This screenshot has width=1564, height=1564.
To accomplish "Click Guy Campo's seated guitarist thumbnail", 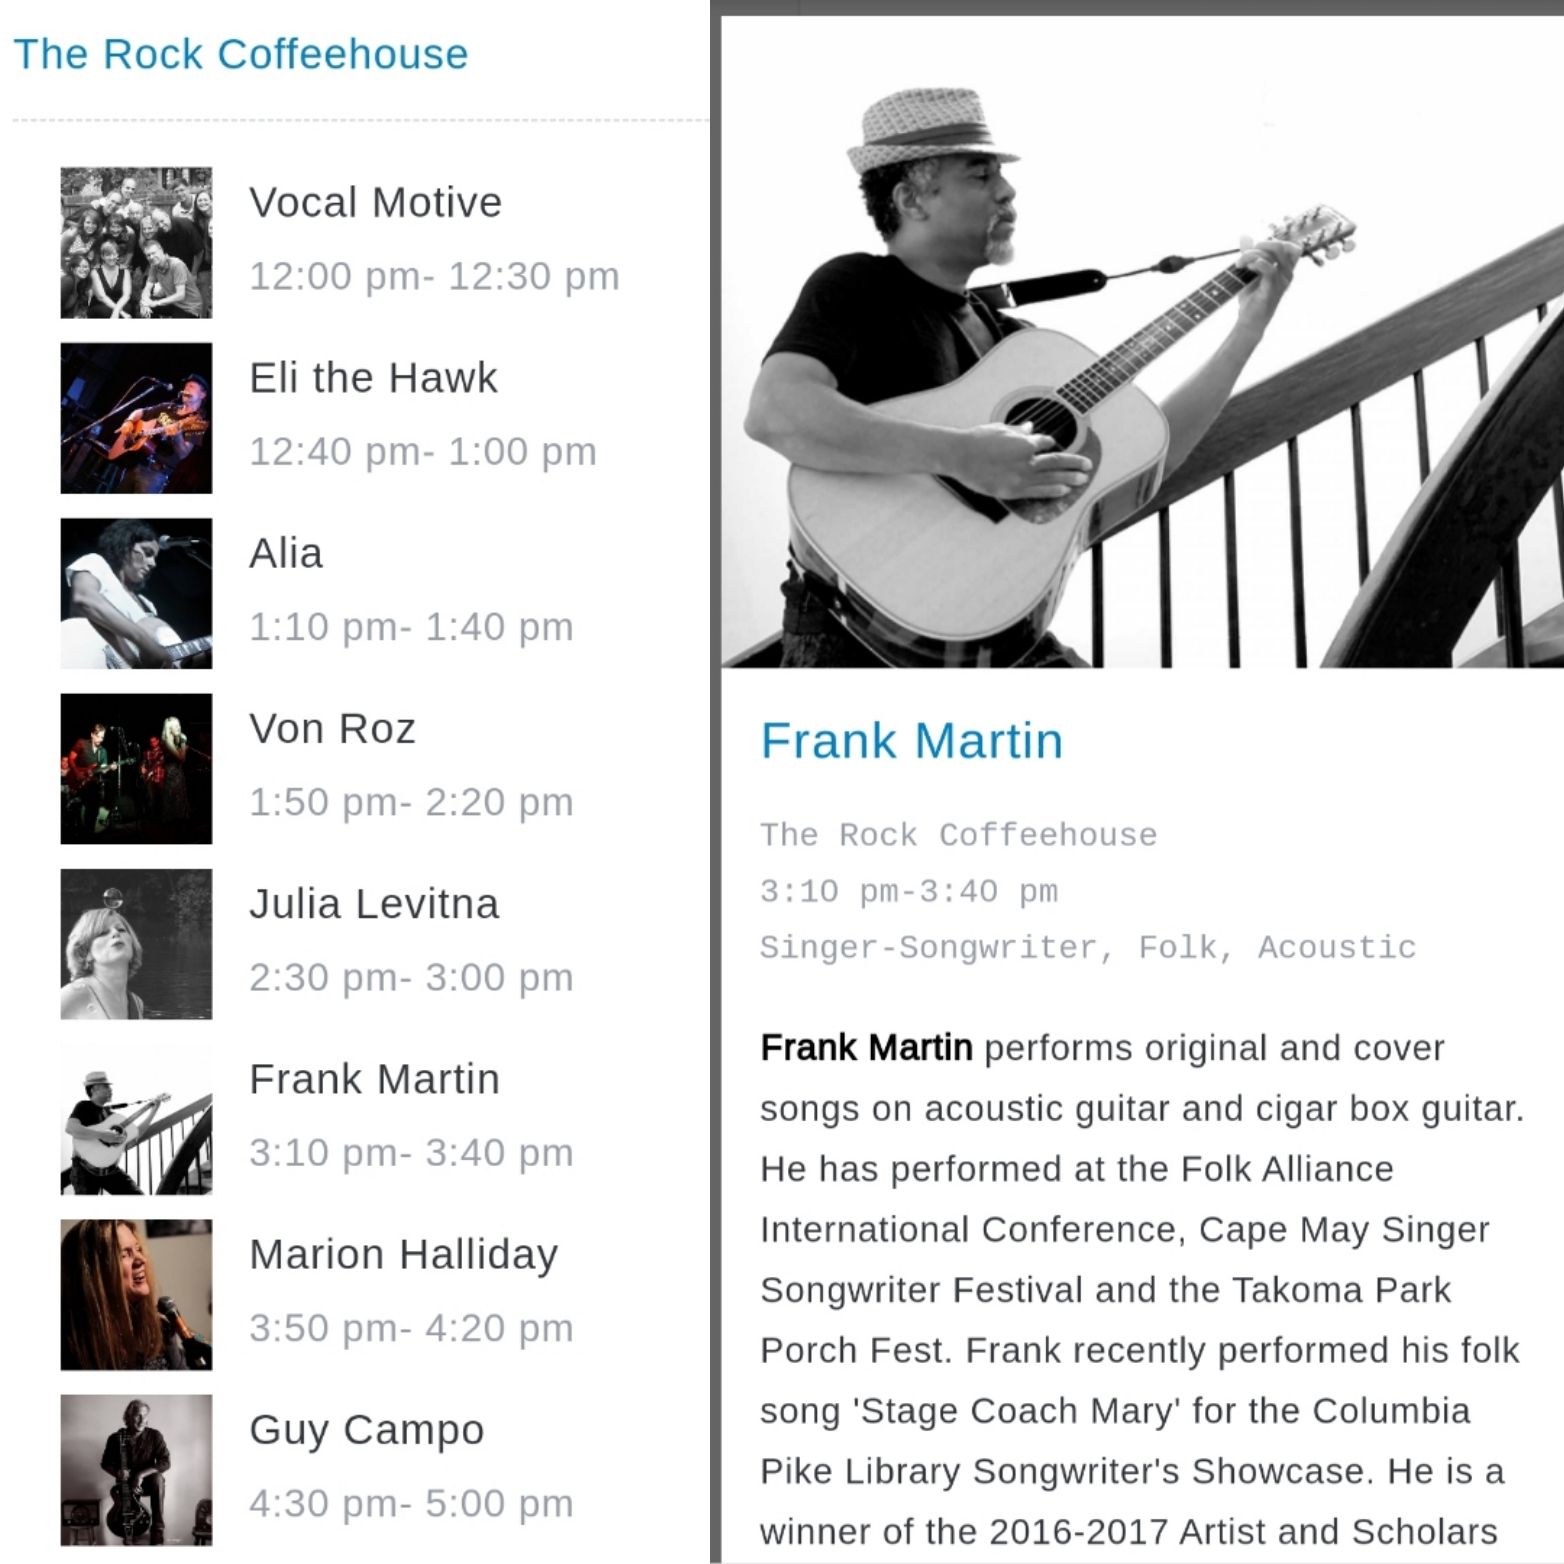I will [136, 1470].
